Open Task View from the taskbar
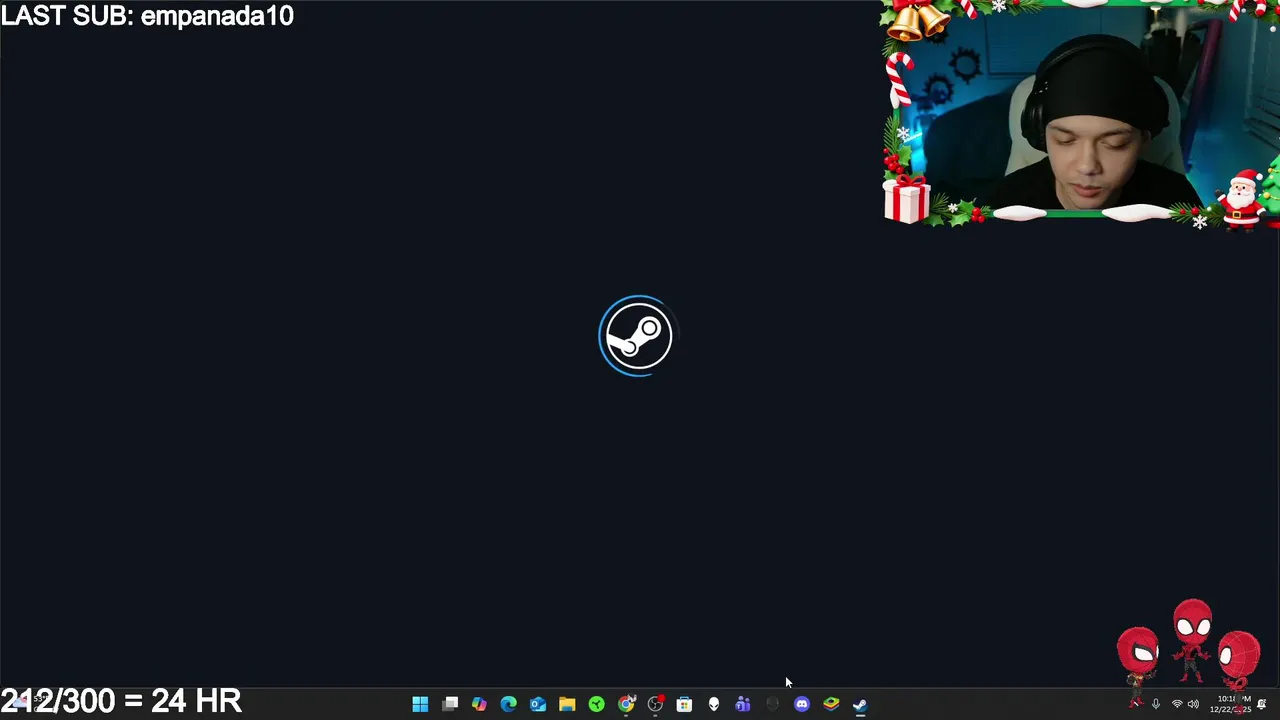The width and height of the screenshot is (1280, 720). click(x=450, y=704)
